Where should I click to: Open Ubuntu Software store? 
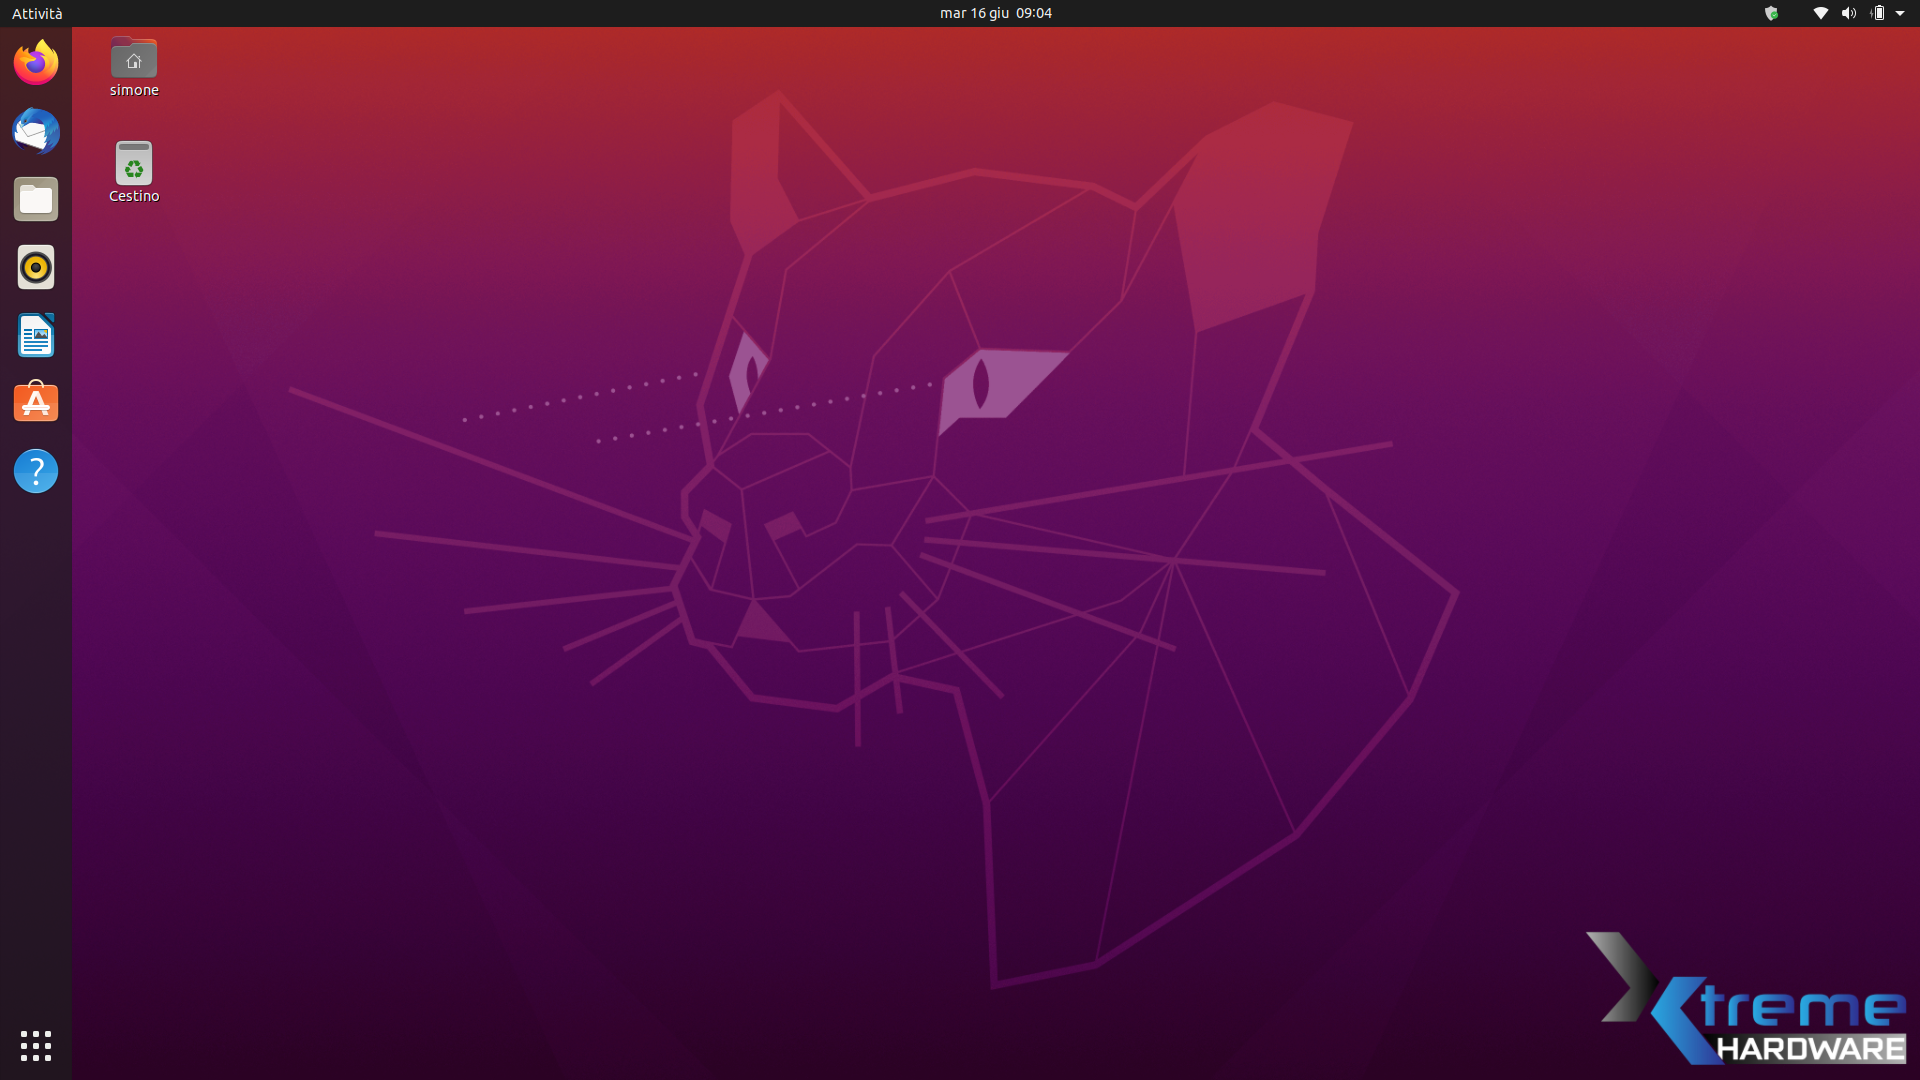coord(36,403)
